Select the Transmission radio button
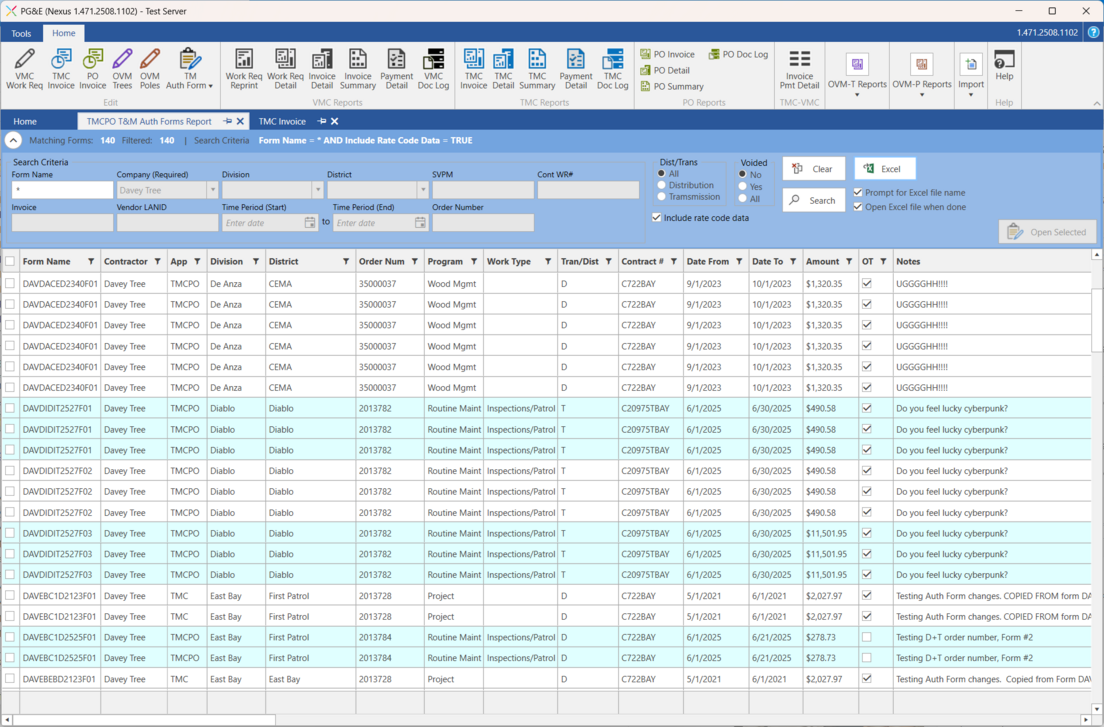The width and height of the screenshot is (1104, 727). pyautogui.click(x=662, y=197)
